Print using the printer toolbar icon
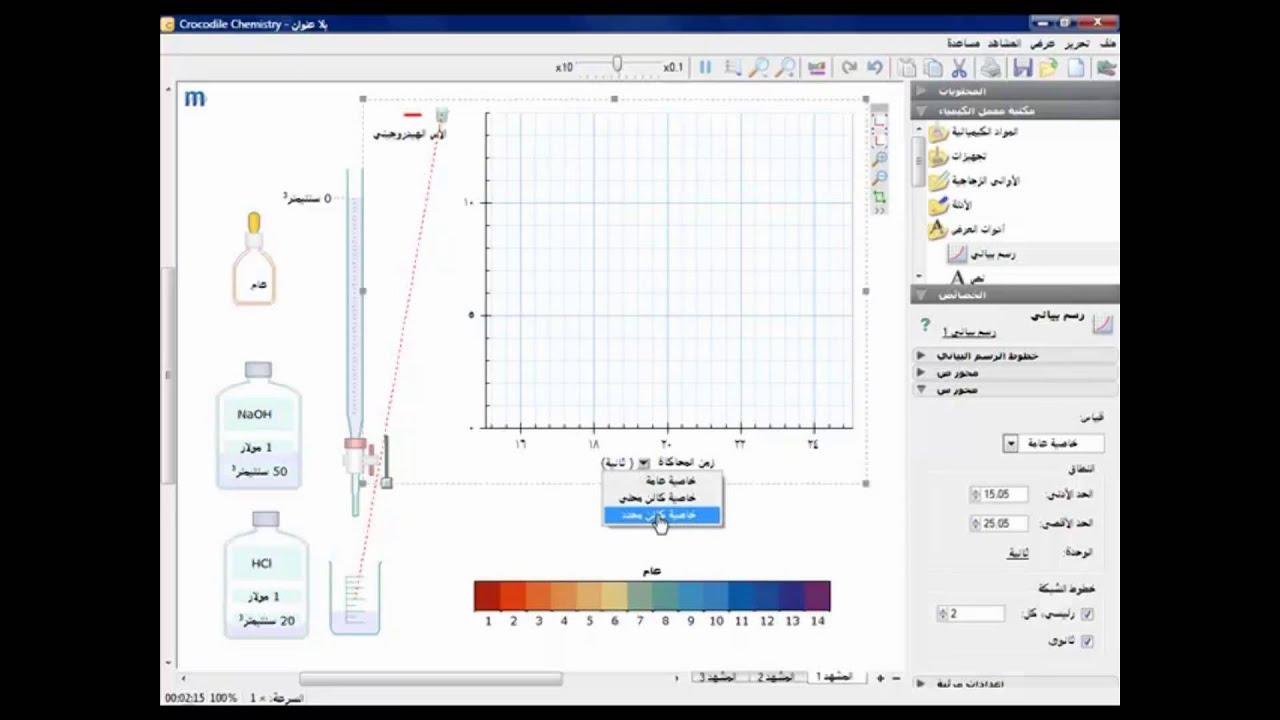Viewport: 1280px width, 720px height. point(990,68)
